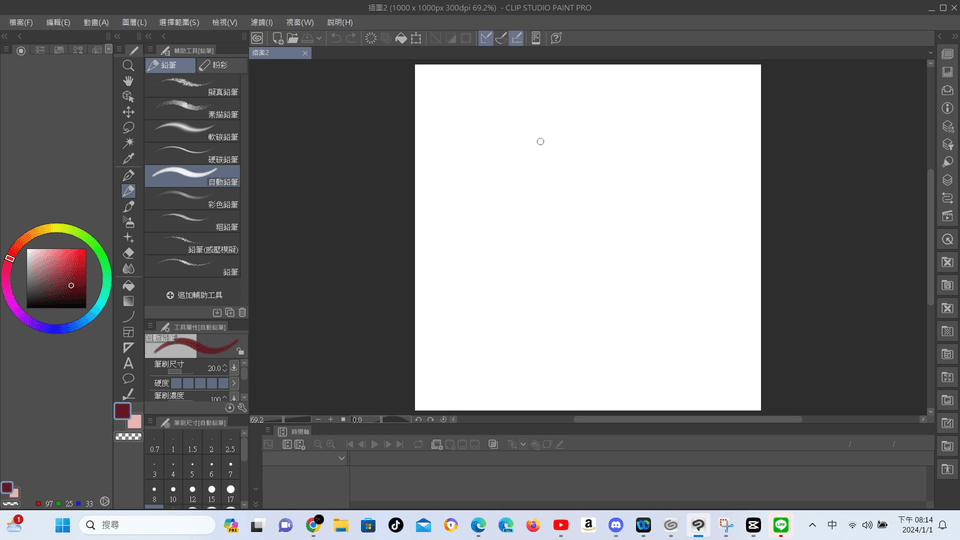Choose the 擬真鉛筆 sub tool
Screen dimensions: 960x540
[192, 86]
